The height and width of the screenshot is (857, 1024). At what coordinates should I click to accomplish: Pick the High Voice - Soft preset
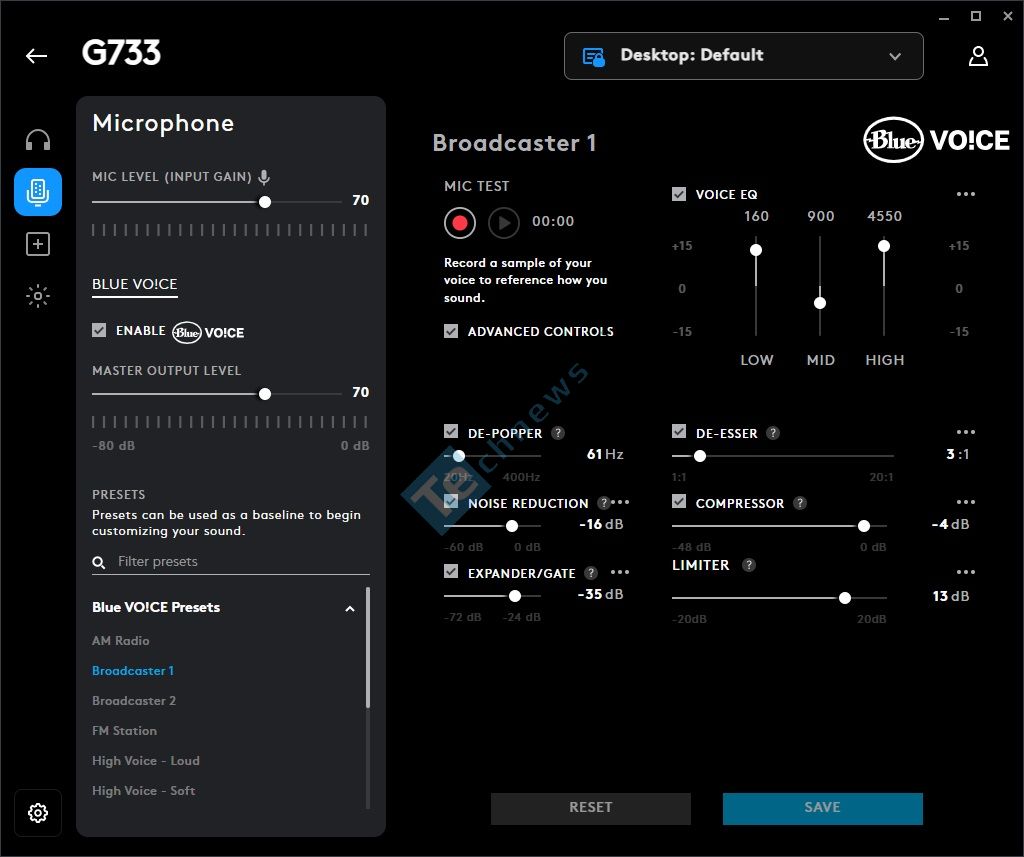tap(144, 791)
